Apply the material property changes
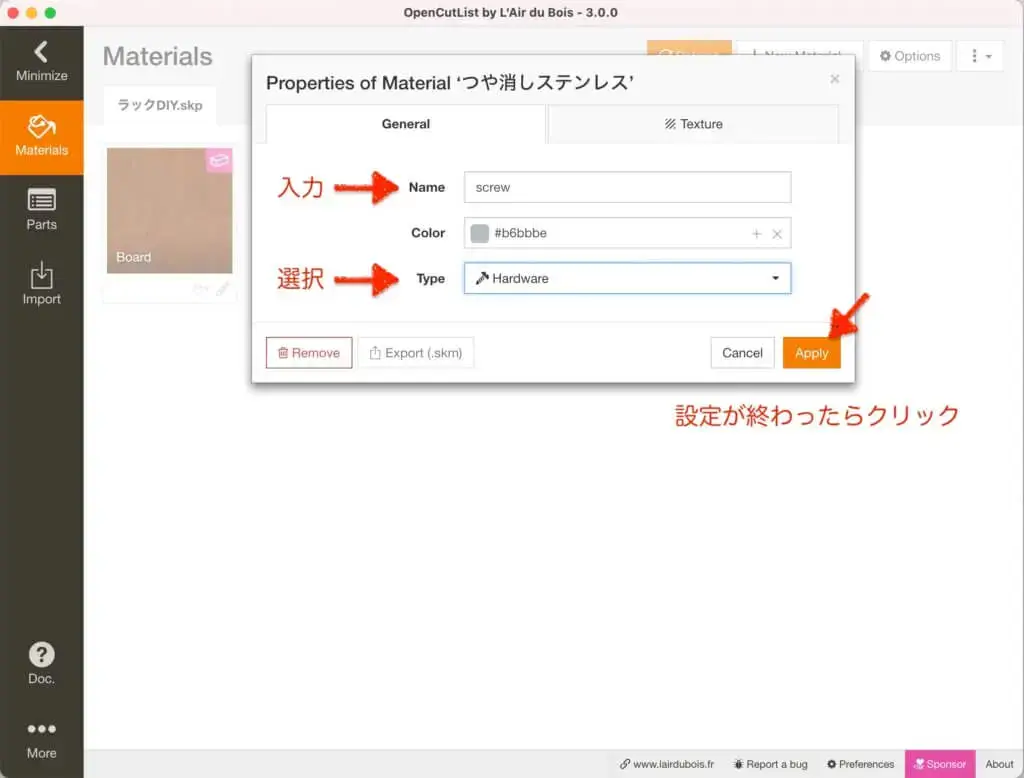The image size is (1024, 778). tap(811, 353)
